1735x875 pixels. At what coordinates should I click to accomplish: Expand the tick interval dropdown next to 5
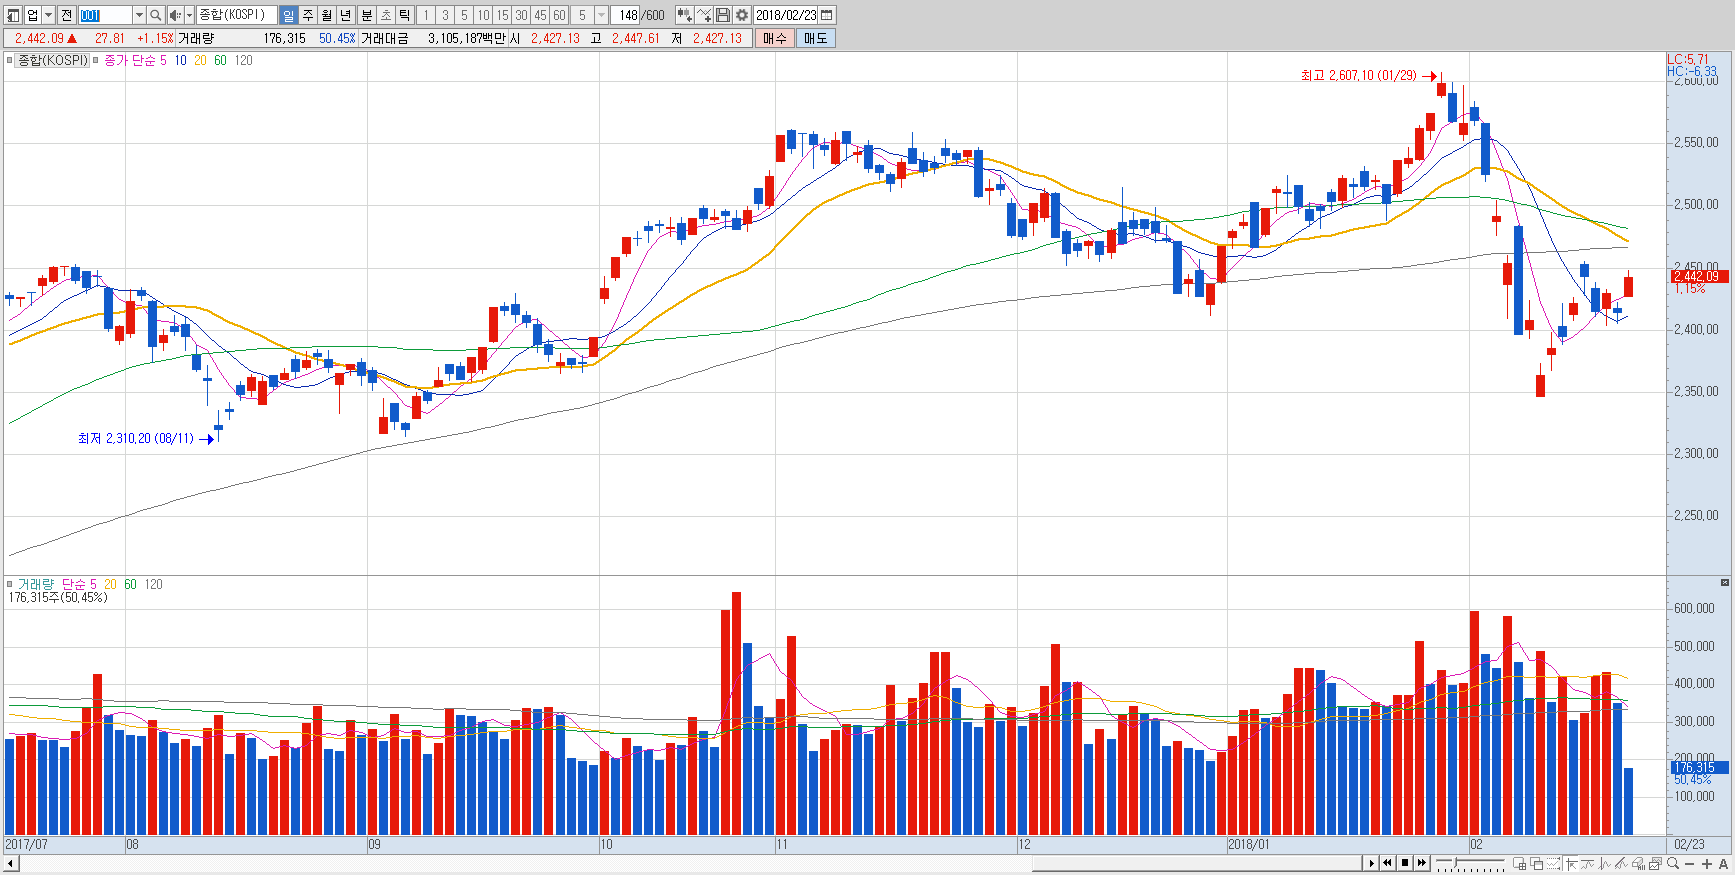(601, 15)
